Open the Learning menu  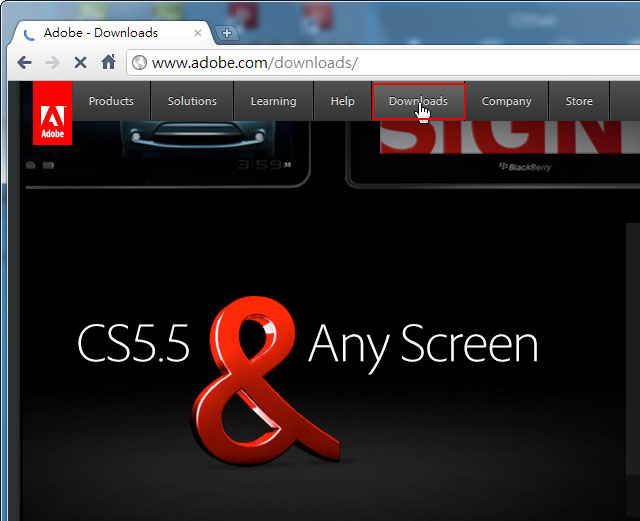[273, 101]
